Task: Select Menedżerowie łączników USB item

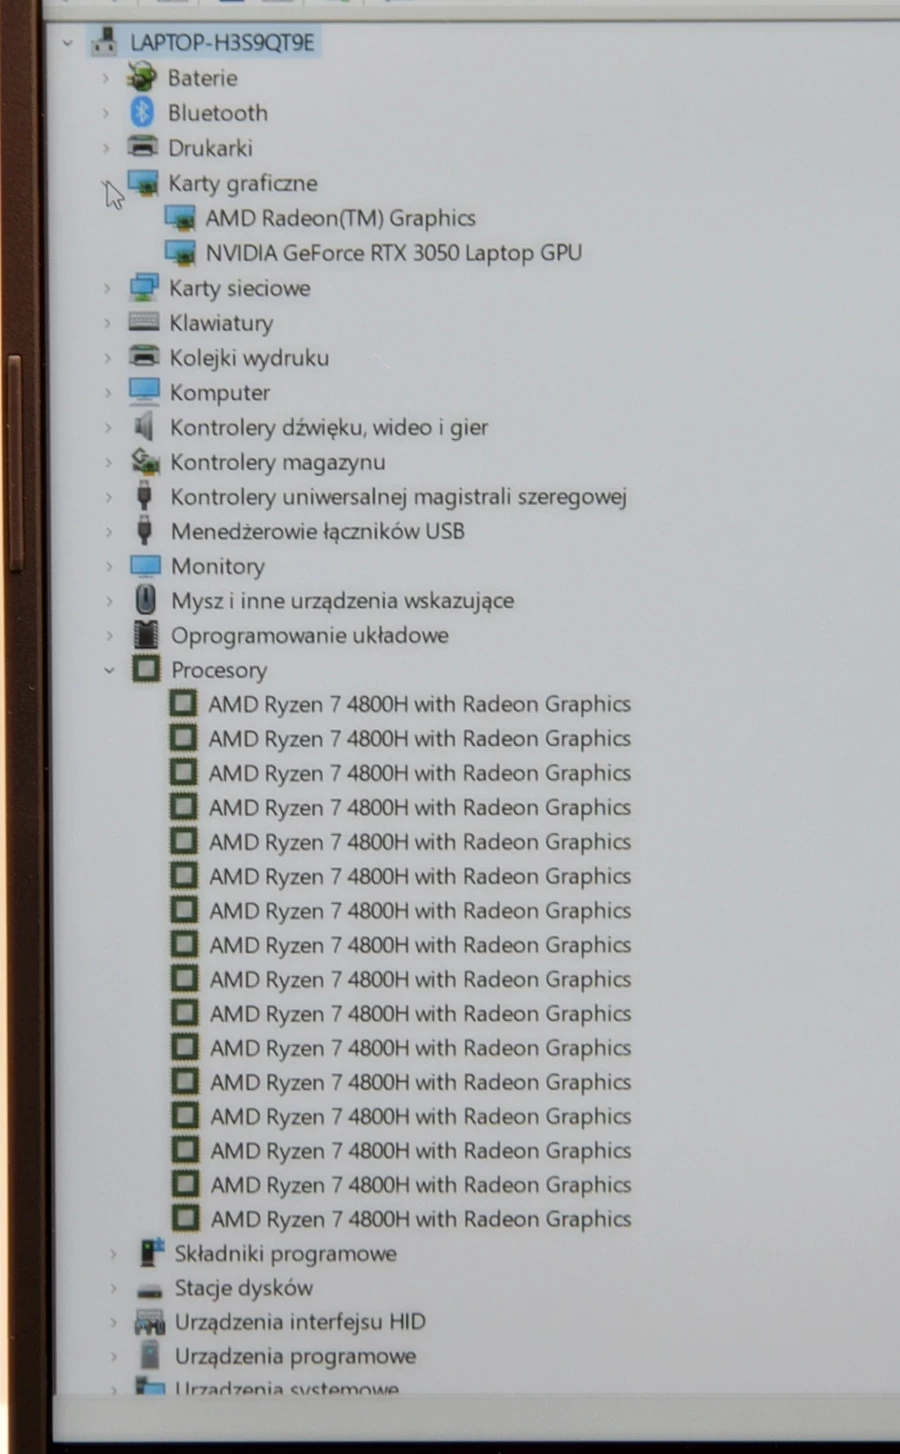Action: coord(317,531)
